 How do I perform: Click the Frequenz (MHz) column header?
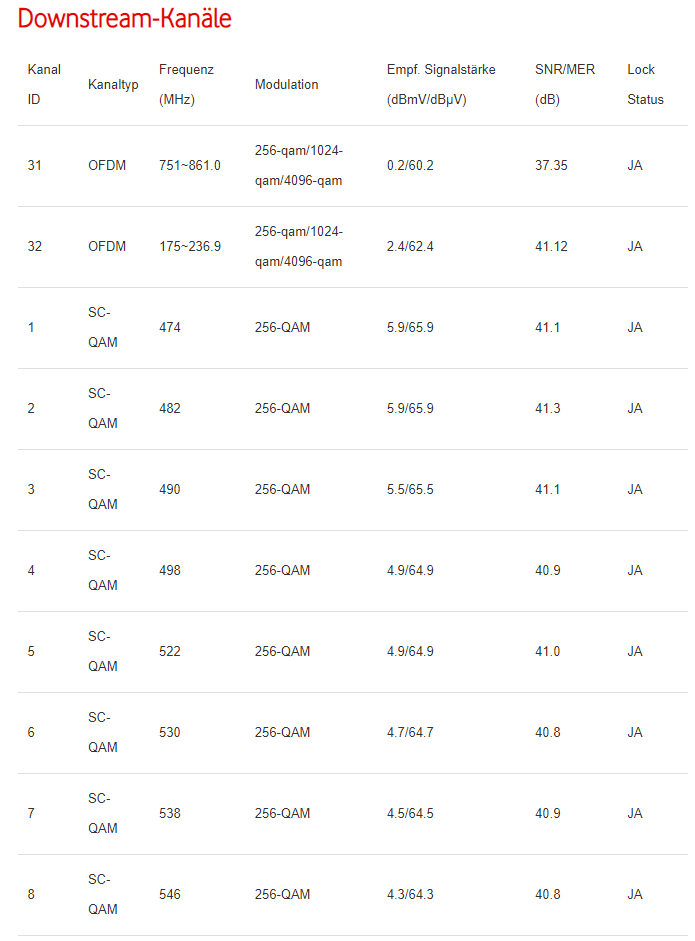(x=186, y=85)
